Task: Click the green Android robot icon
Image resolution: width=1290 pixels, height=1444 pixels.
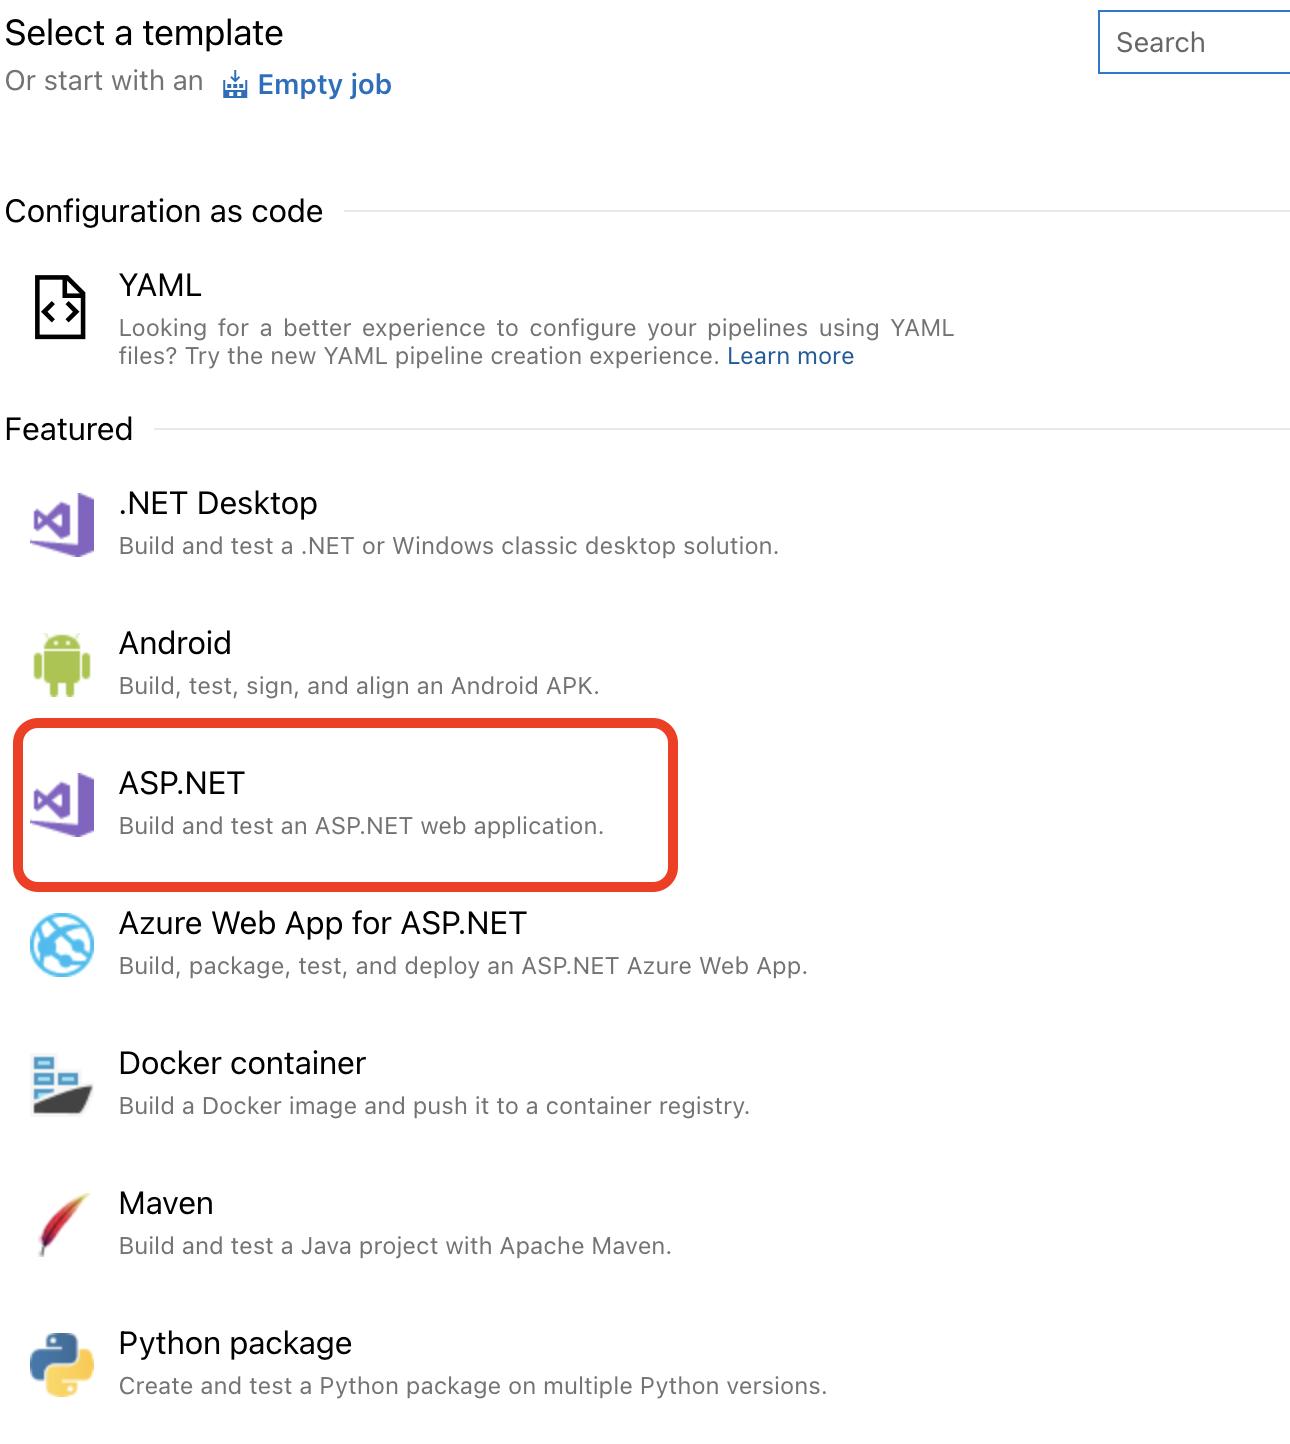Action: click(62, 663)
